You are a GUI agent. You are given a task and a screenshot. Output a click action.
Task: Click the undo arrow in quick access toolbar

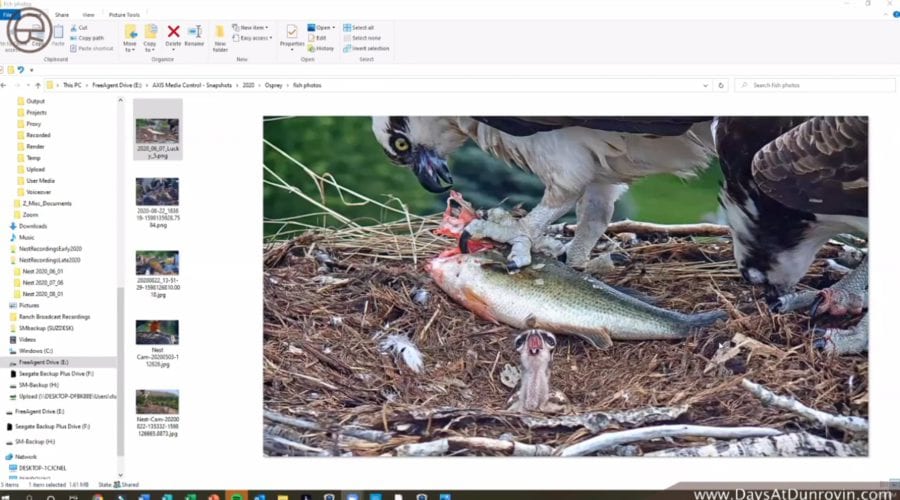click(21, 70)
